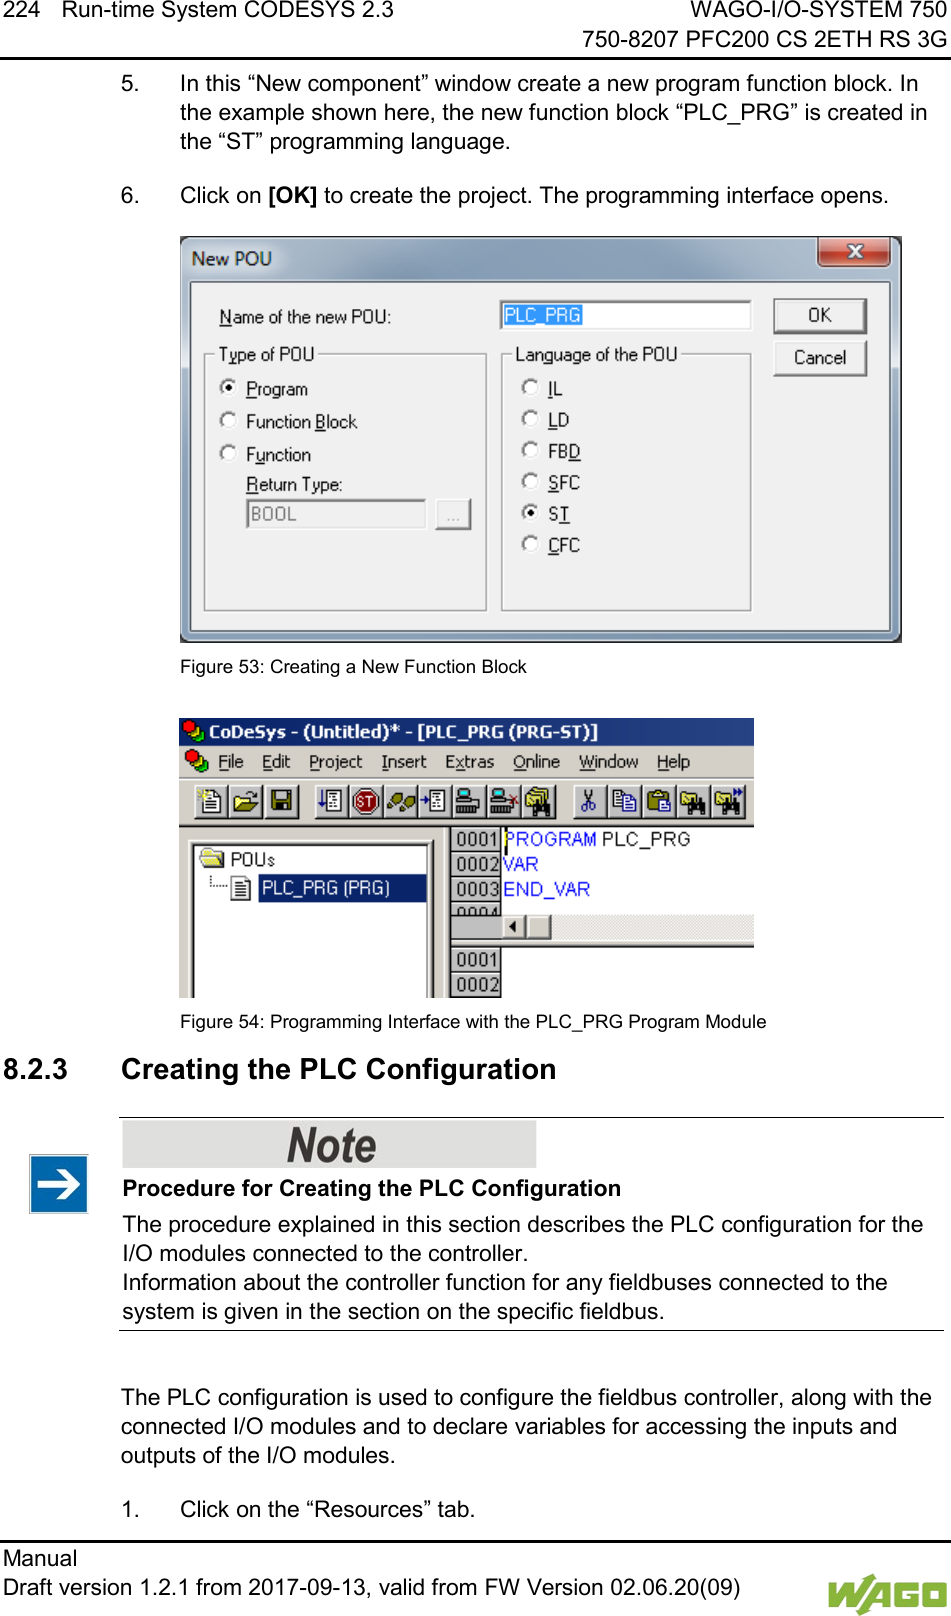This screenshot has width=951, height=1616.
Task: Click the Open file folder icon
Action: tap(245, 801)
